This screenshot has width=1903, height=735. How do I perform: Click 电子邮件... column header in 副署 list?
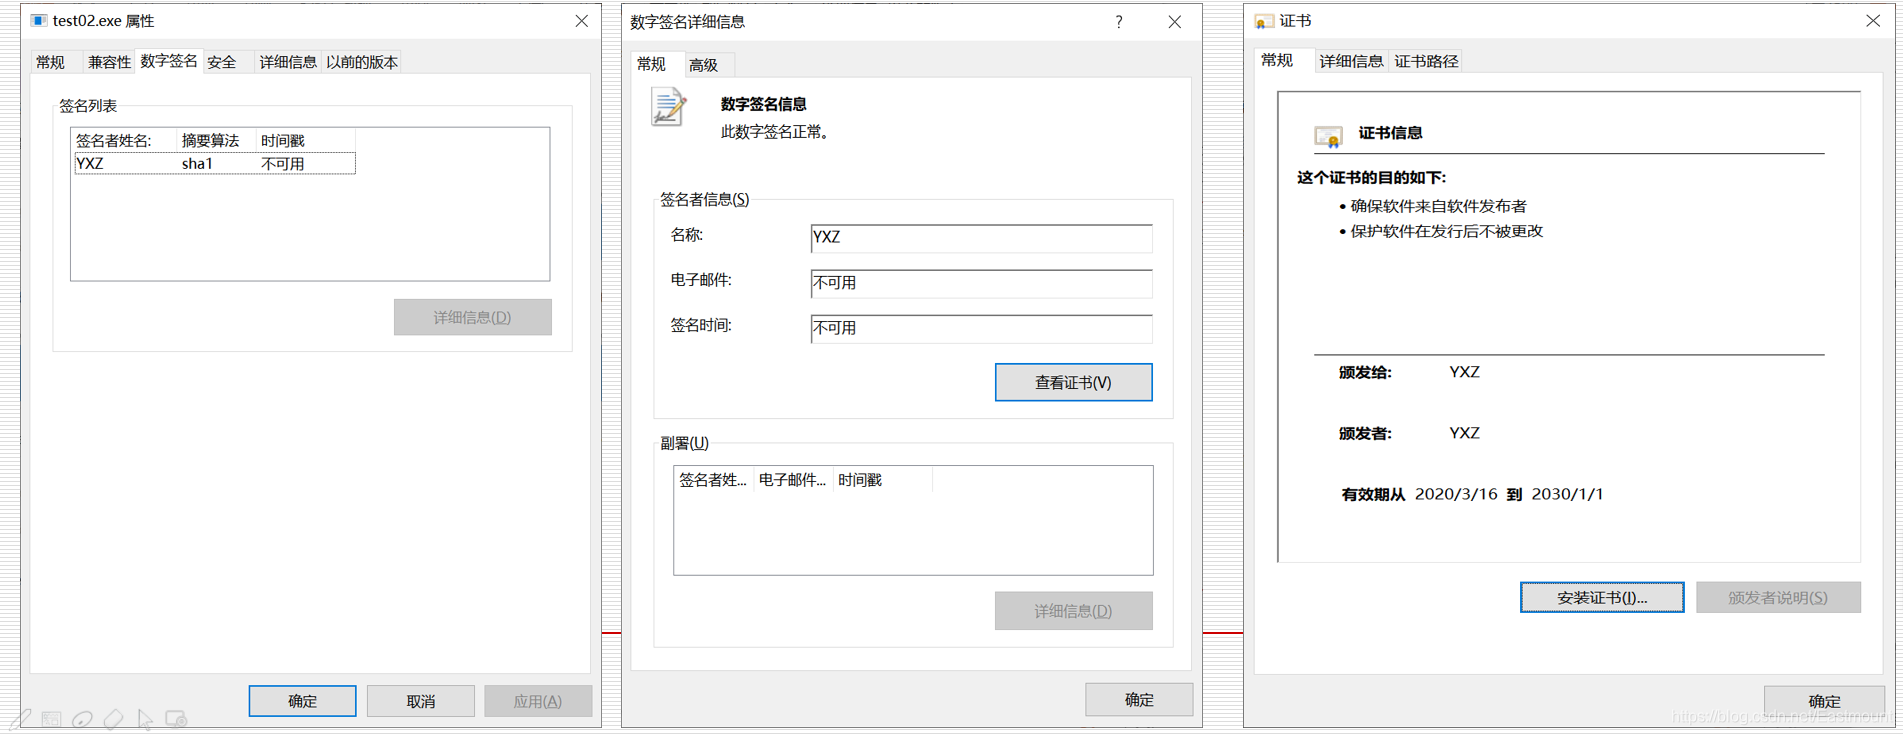pos(793,480)
